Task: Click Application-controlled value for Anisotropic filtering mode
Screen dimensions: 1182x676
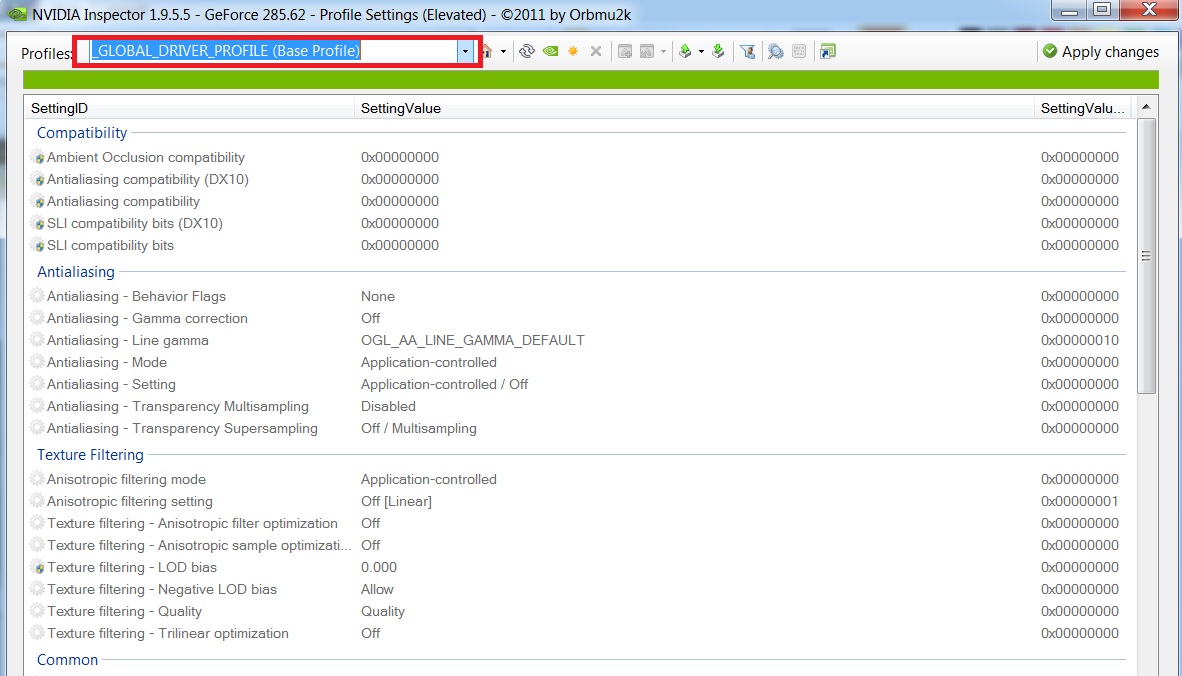Action: coord(428,479)
